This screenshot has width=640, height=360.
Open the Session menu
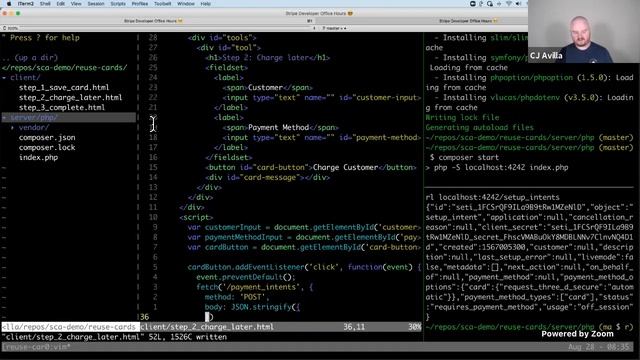[x=96, y=4]
